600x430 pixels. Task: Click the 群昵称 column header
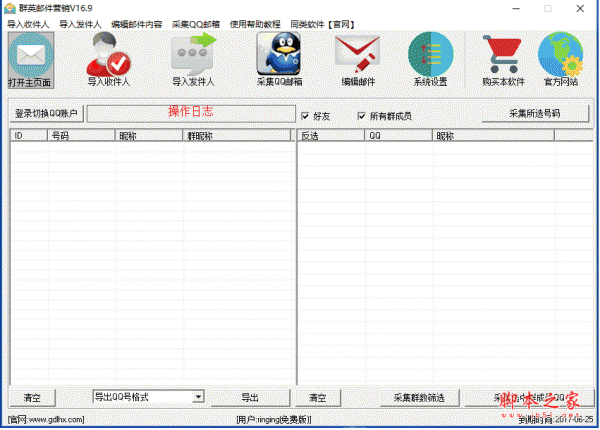click(x=236, y=136)
